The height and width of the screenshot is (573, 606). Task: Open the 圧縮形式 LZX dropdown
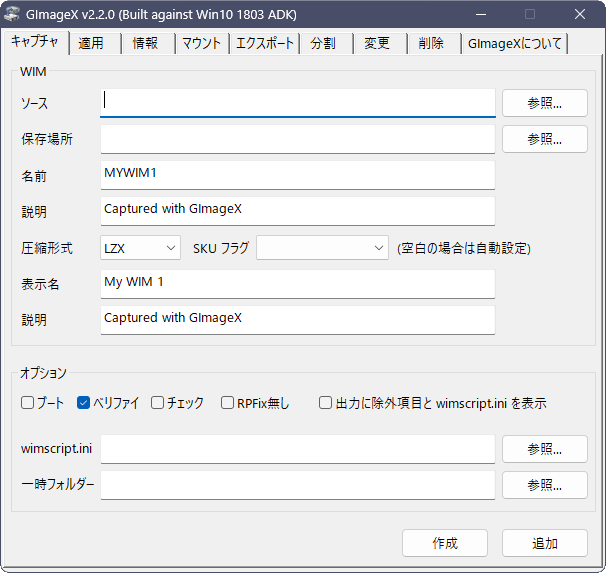tap(140, 248)
